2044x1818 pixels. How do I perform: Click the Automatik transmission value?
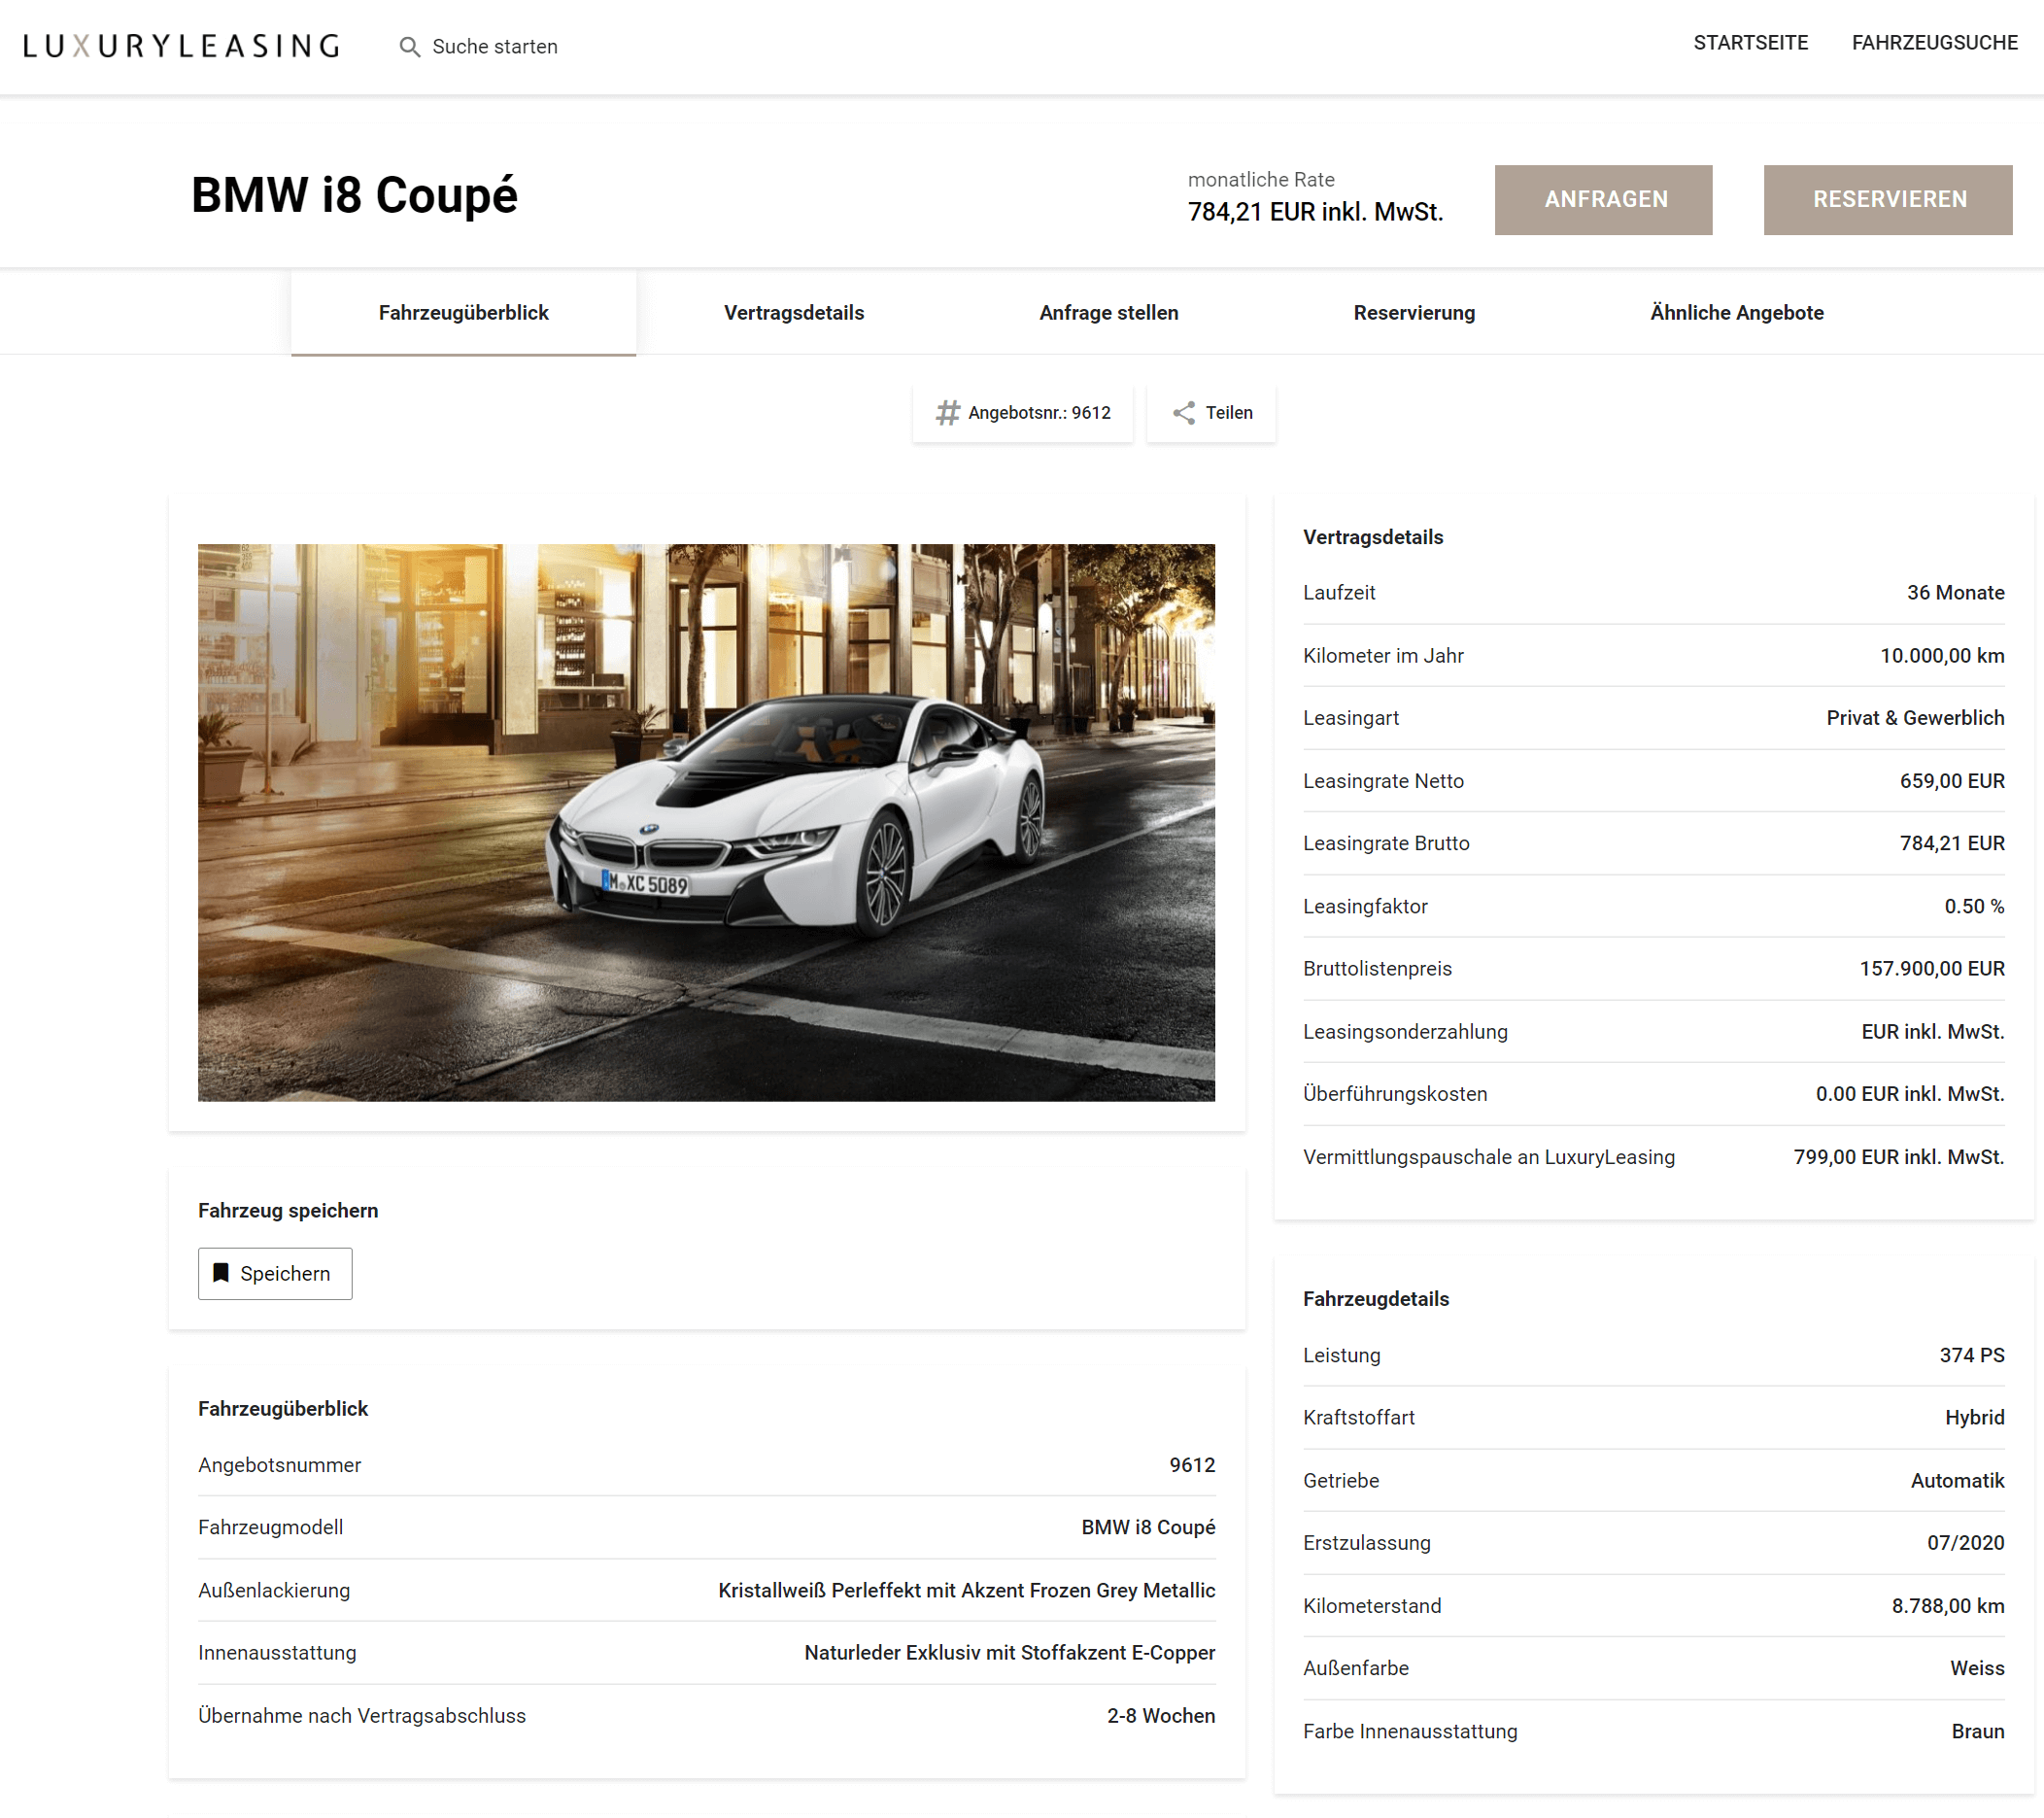click(x=1957, y=1480)
